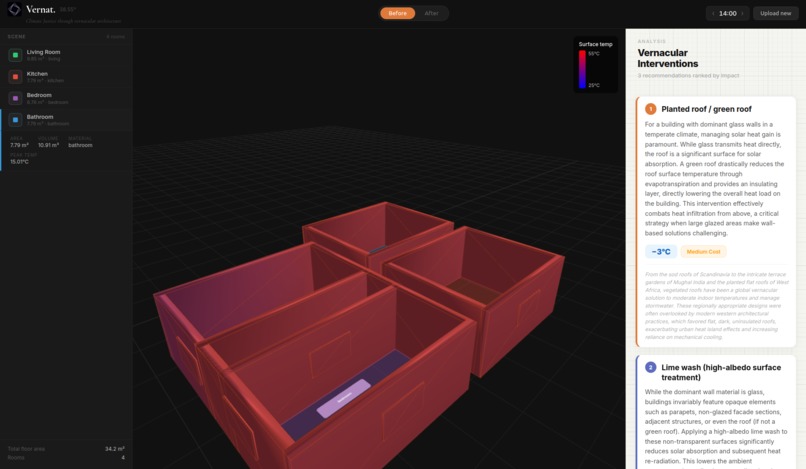Click the 34.2 m² total floor area value
The image size is (806, 469).
[115, 449]
